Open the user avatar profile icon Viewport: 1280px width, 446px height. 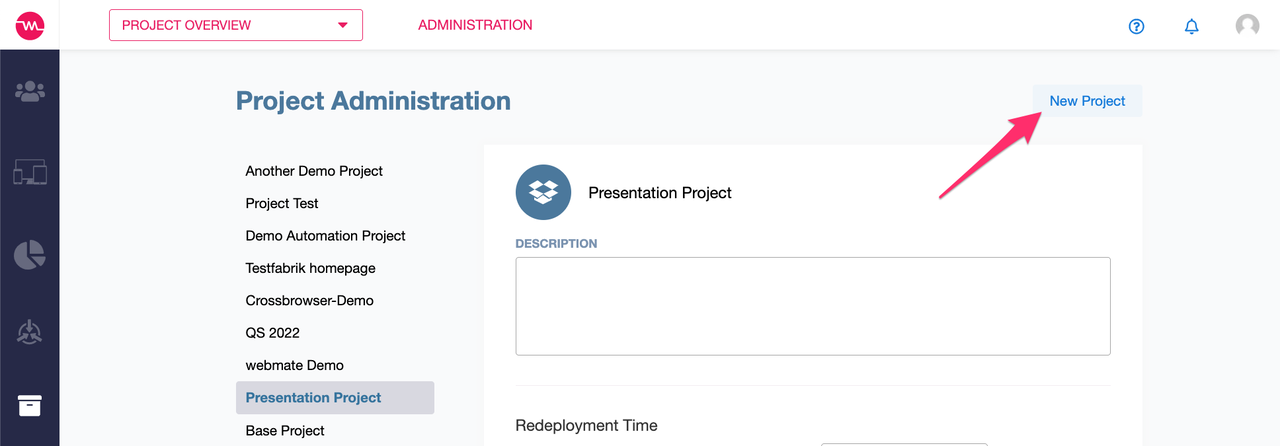[1247, 25]
